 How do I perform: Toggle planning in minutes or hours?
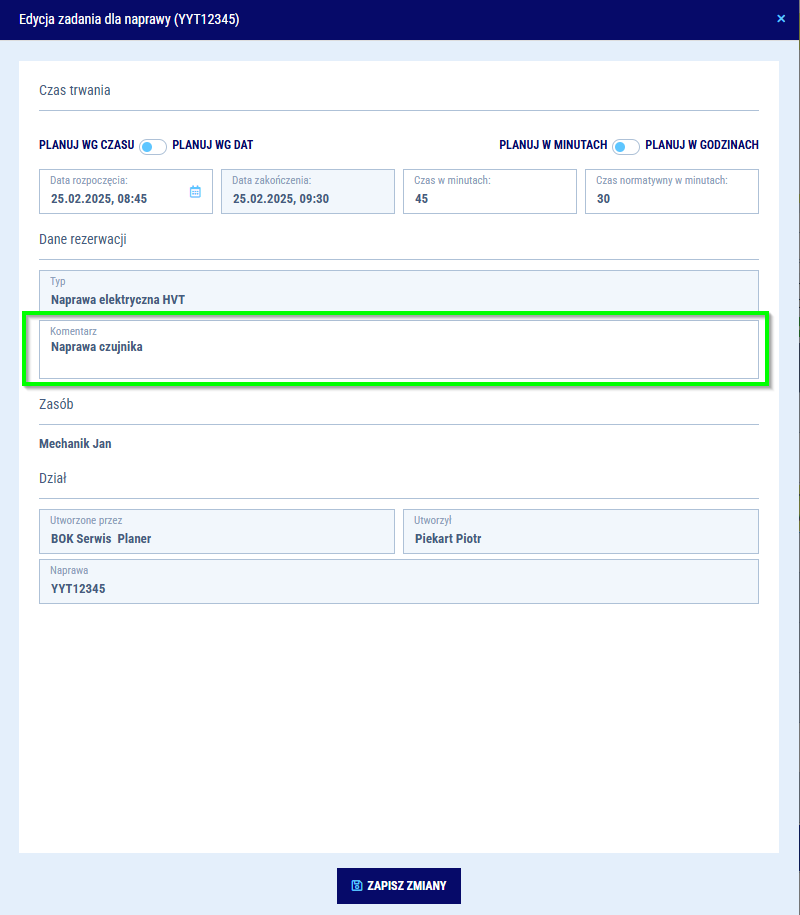pos(626,146)
